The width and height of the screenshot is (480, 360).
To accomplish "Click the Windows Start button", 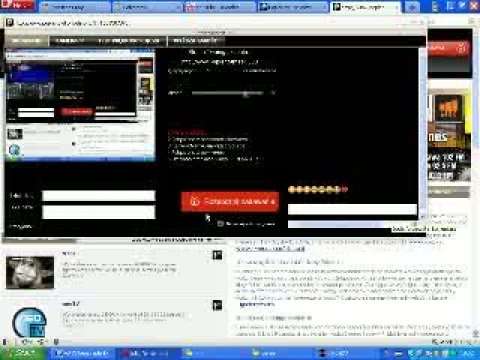I will [23, 353].
